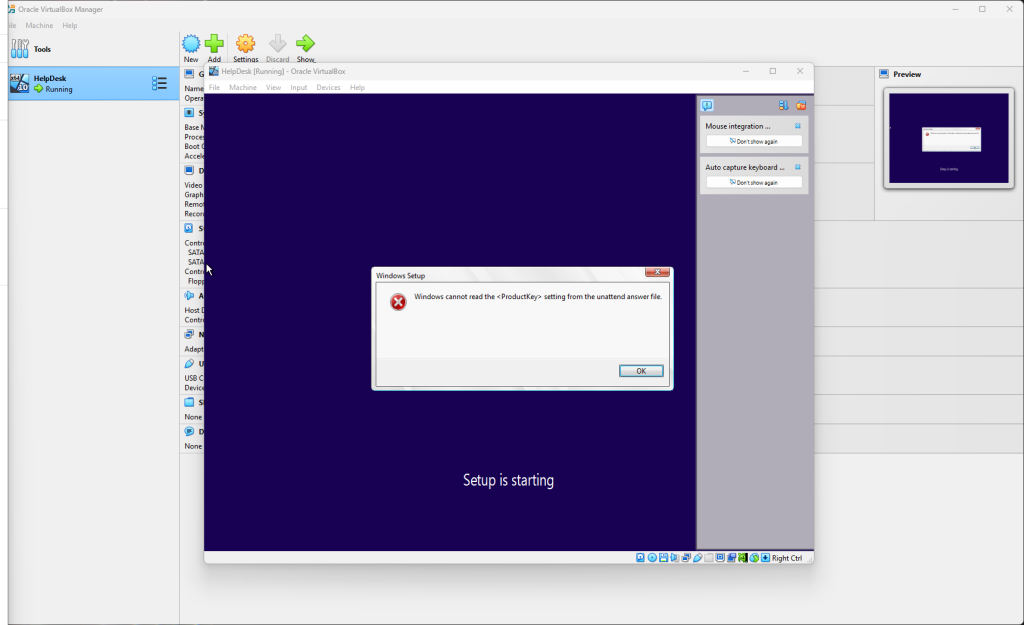Open the HelpDesk machine tools list icon

click(x=159, y=84)
